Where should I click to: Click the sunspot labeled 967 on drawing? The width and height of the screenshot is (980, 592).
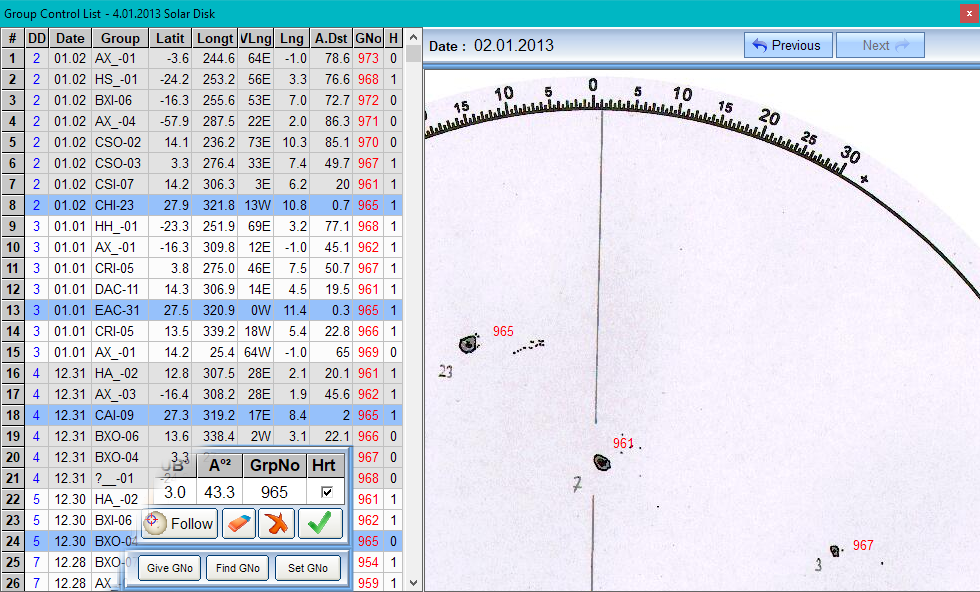click(x=835, y=551)
